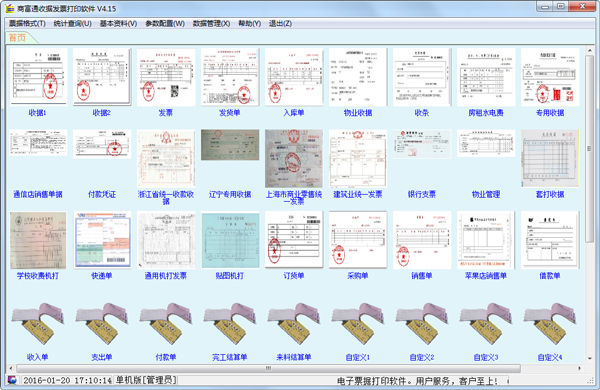Open the 入库单 template icon
The width and height of the screenshot is (600, 390).
tap(294, 77)
